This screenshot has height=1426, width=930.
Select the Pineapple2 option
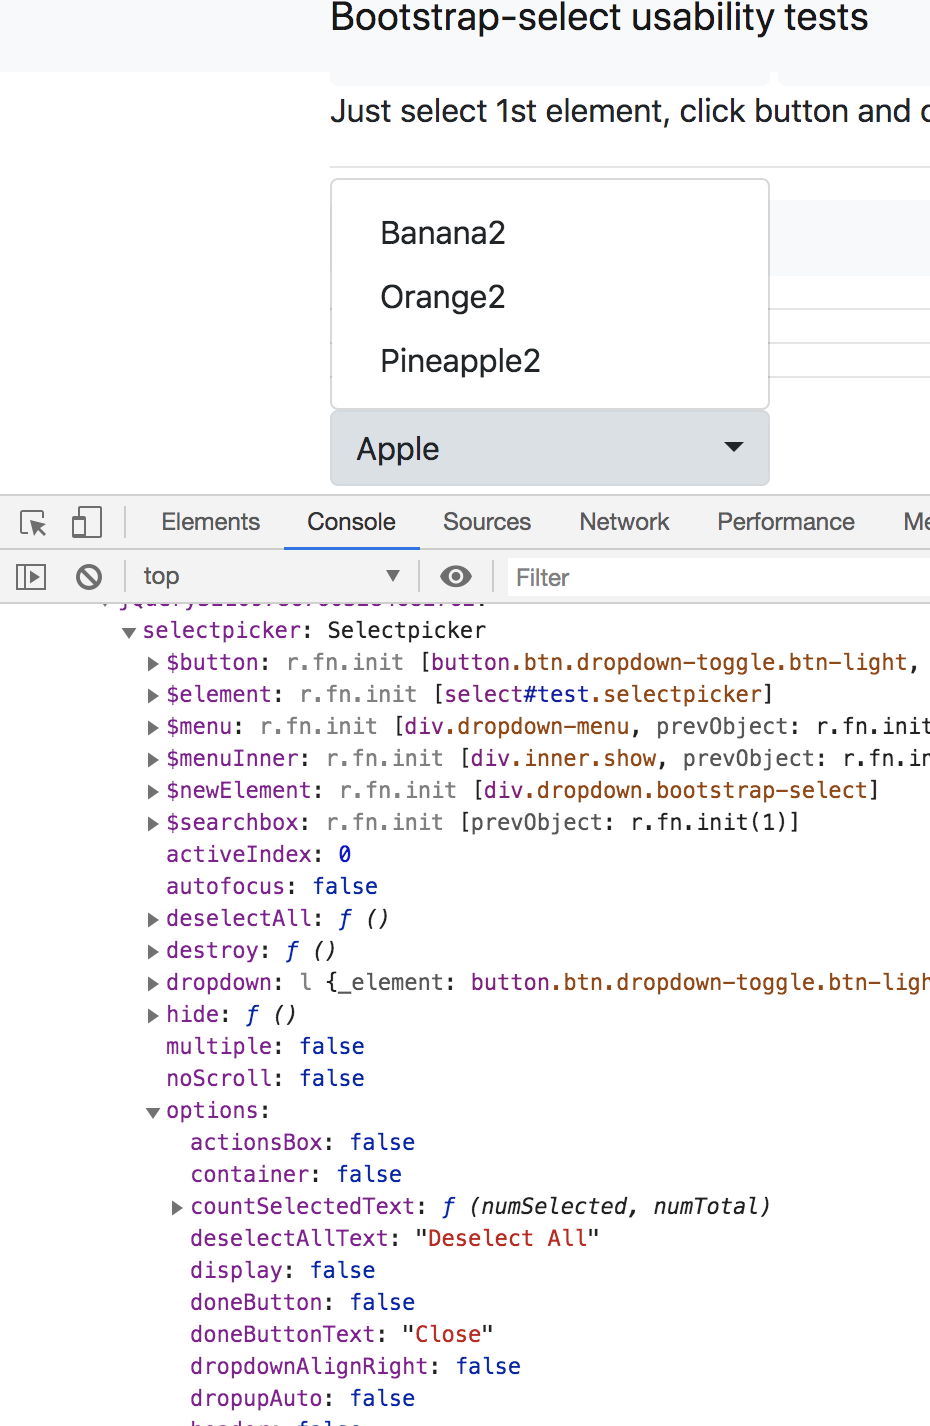[x=460, y=360]
